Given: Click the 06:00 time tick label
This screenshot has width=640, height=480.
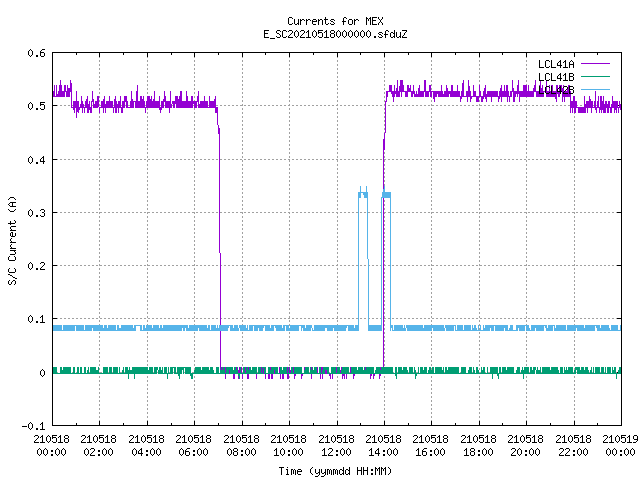Looking at the screenshot, I should (194, 452).
